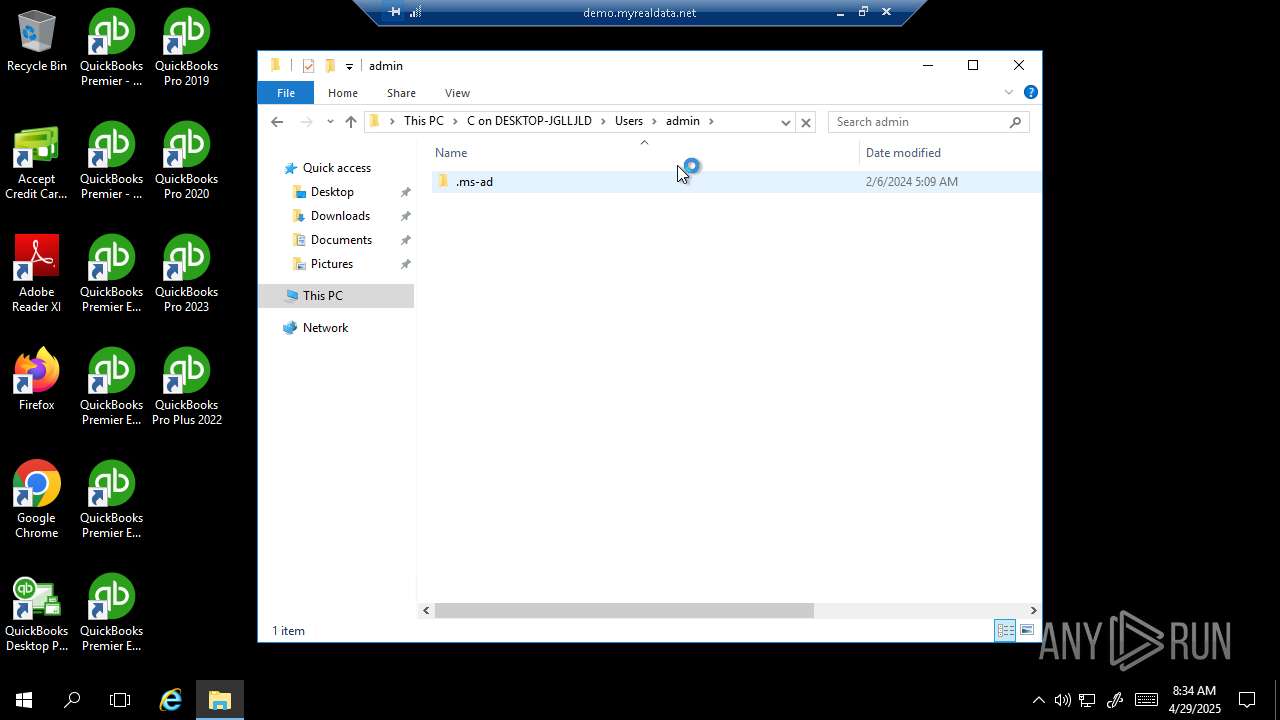The width and height of the screenshot is (1280, 720).
Task: Click the Properties quick access toolbar icon
Action: [308, 66]
